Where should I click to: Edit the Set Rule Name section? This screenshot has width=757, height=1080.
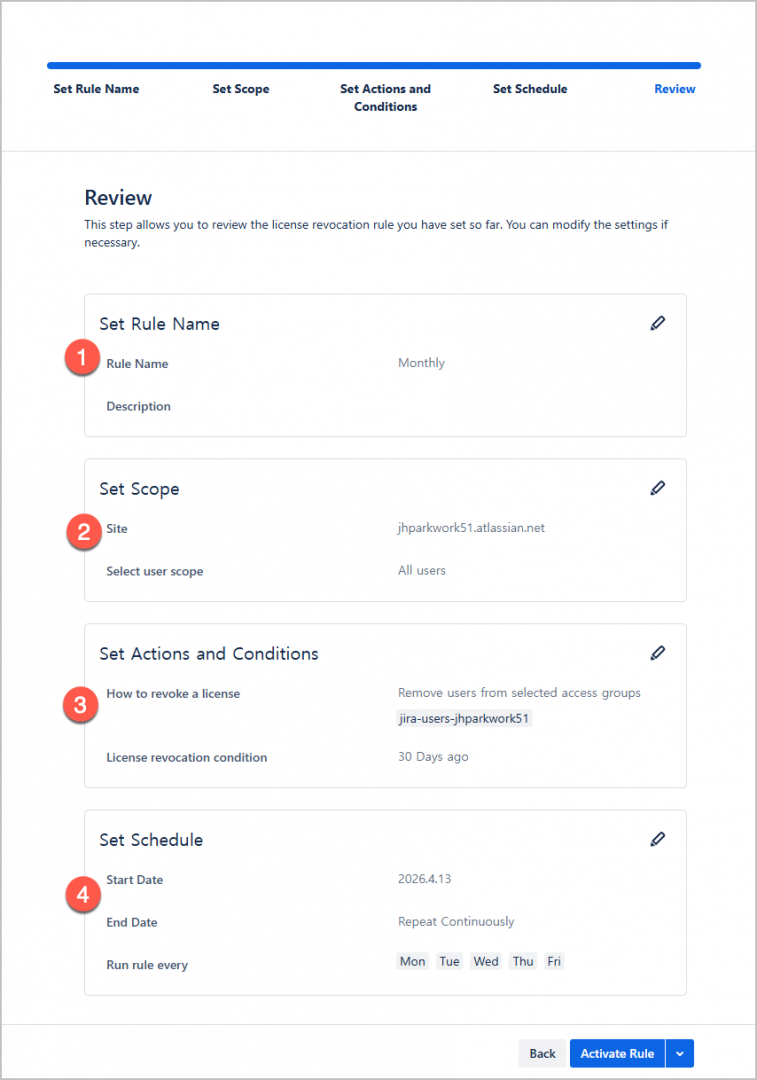point(657,323)
